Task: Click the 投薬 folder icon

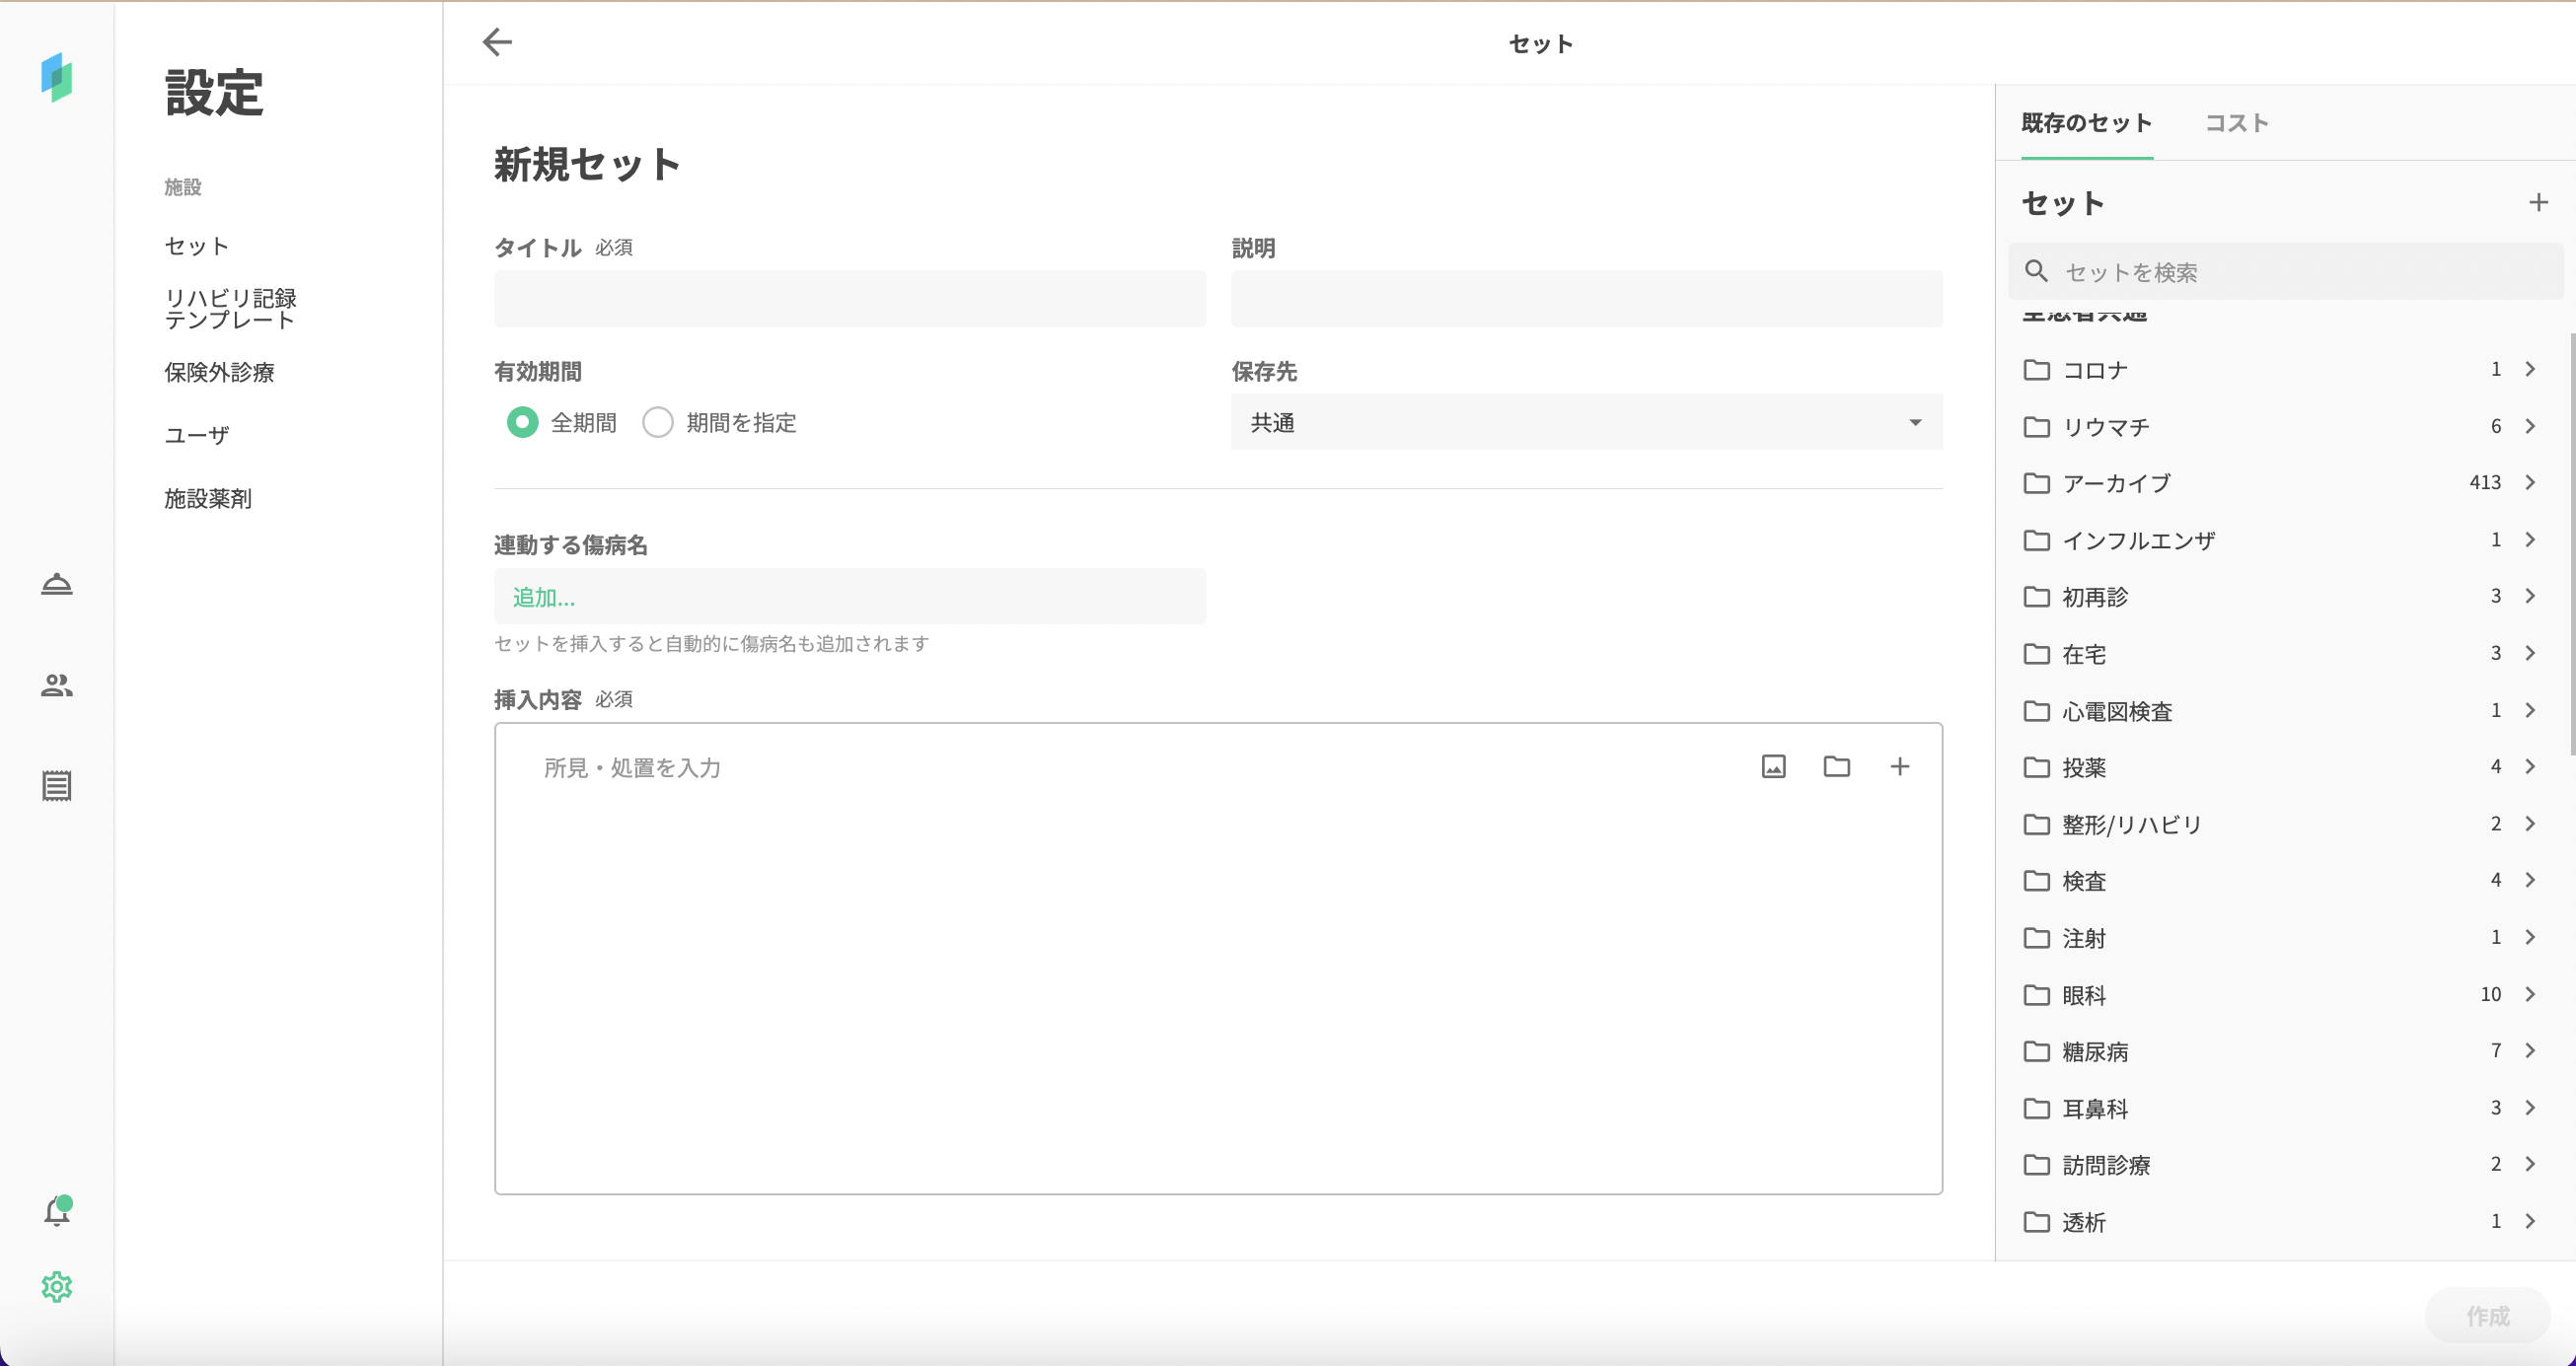Action: click(x=2036, y=767)
